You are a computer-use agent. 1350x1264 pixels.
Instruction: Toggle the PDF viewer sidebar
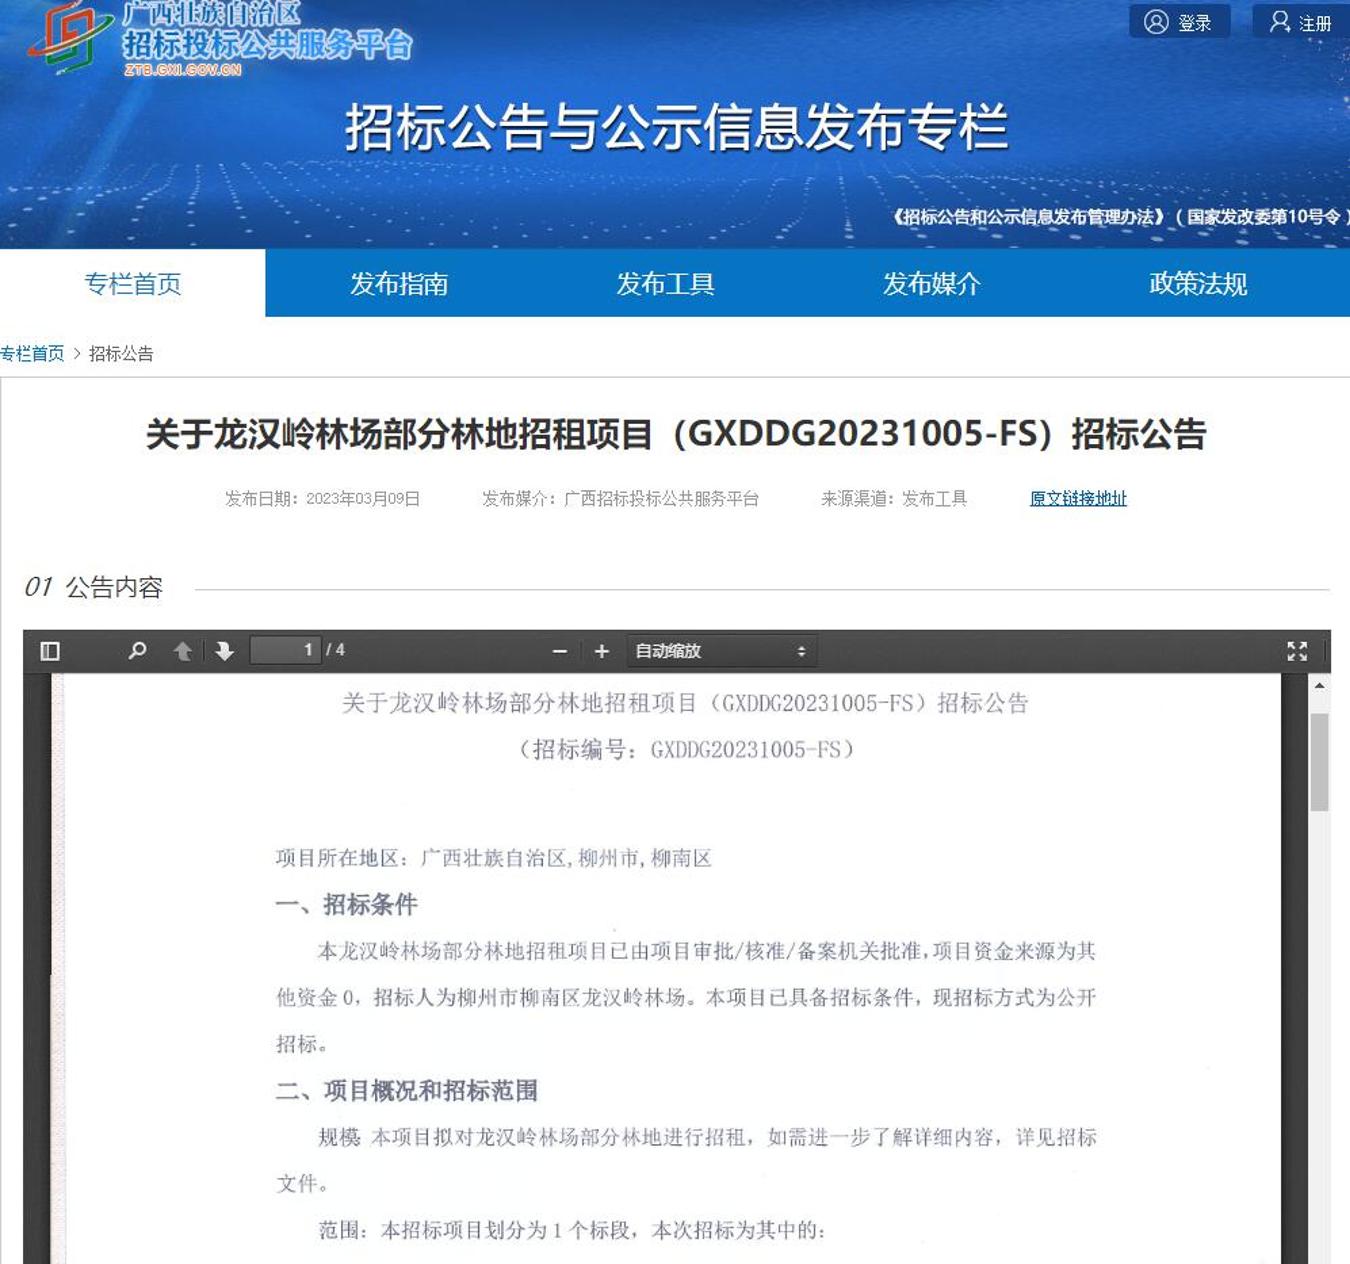point(50,651)
